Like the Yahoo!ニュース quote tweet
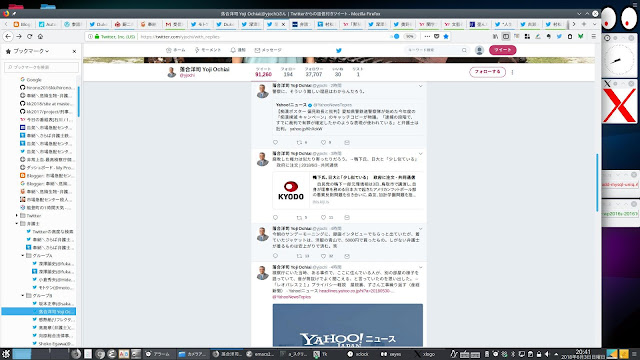The image size is (640, 360). (323, 142)
